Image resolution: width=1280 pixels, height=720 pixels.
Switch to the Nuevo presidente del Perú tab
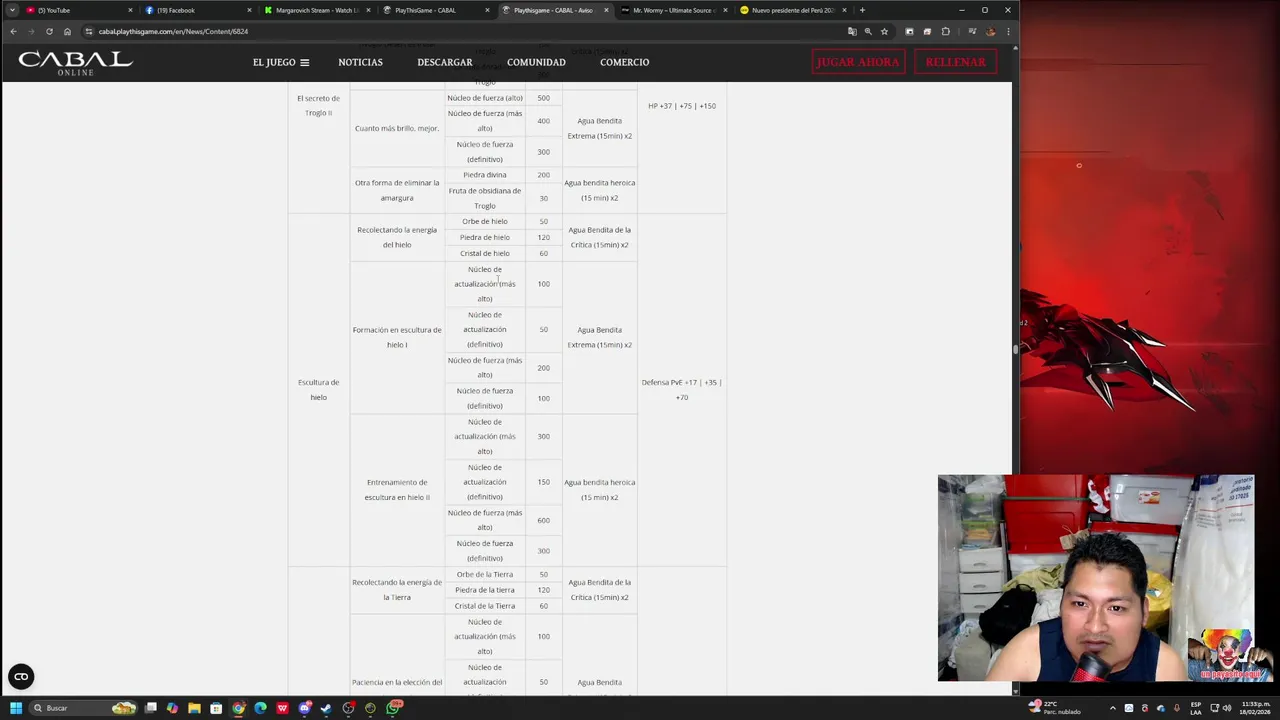(x=791, y=10)
